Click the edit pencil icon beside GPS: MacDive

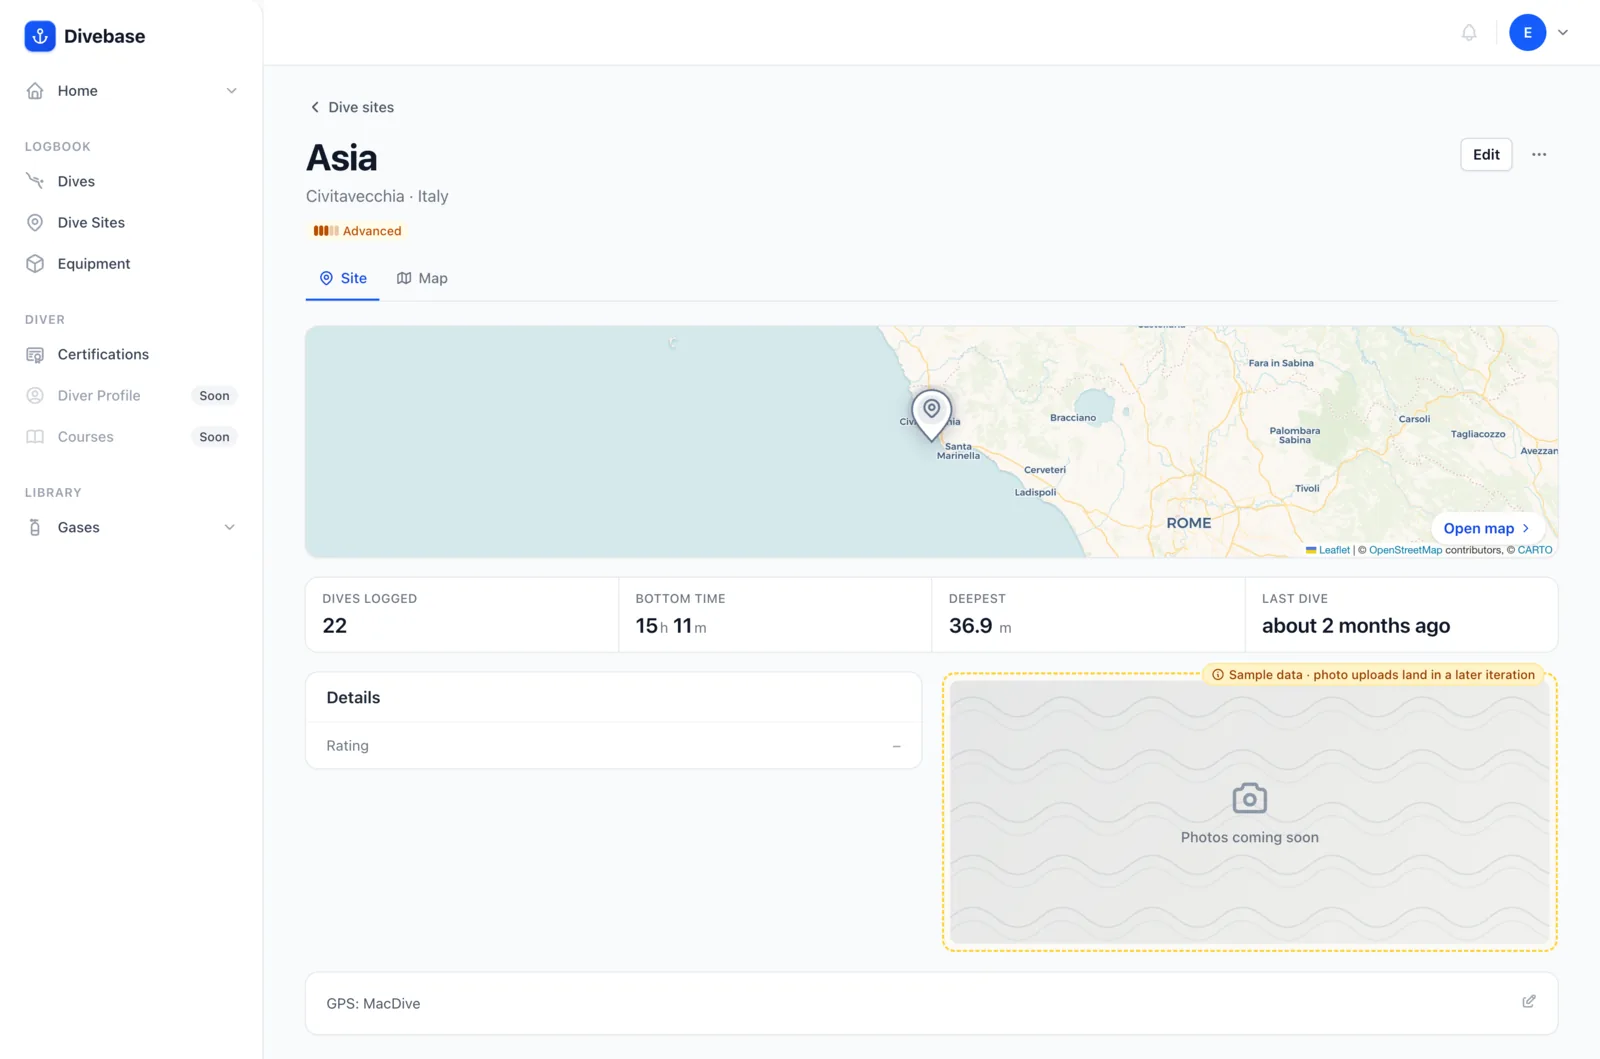(1529, 1001)
